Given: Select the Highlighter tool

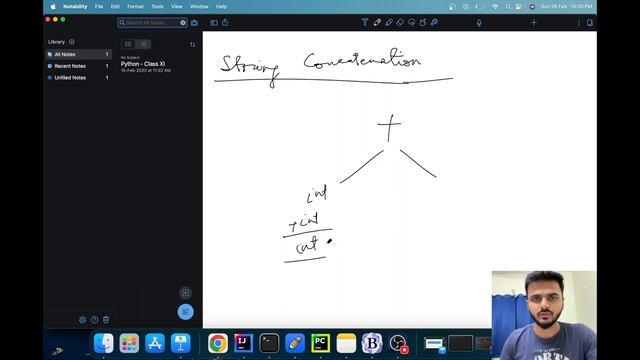Looking at the screenshot, I should (389, 22).
